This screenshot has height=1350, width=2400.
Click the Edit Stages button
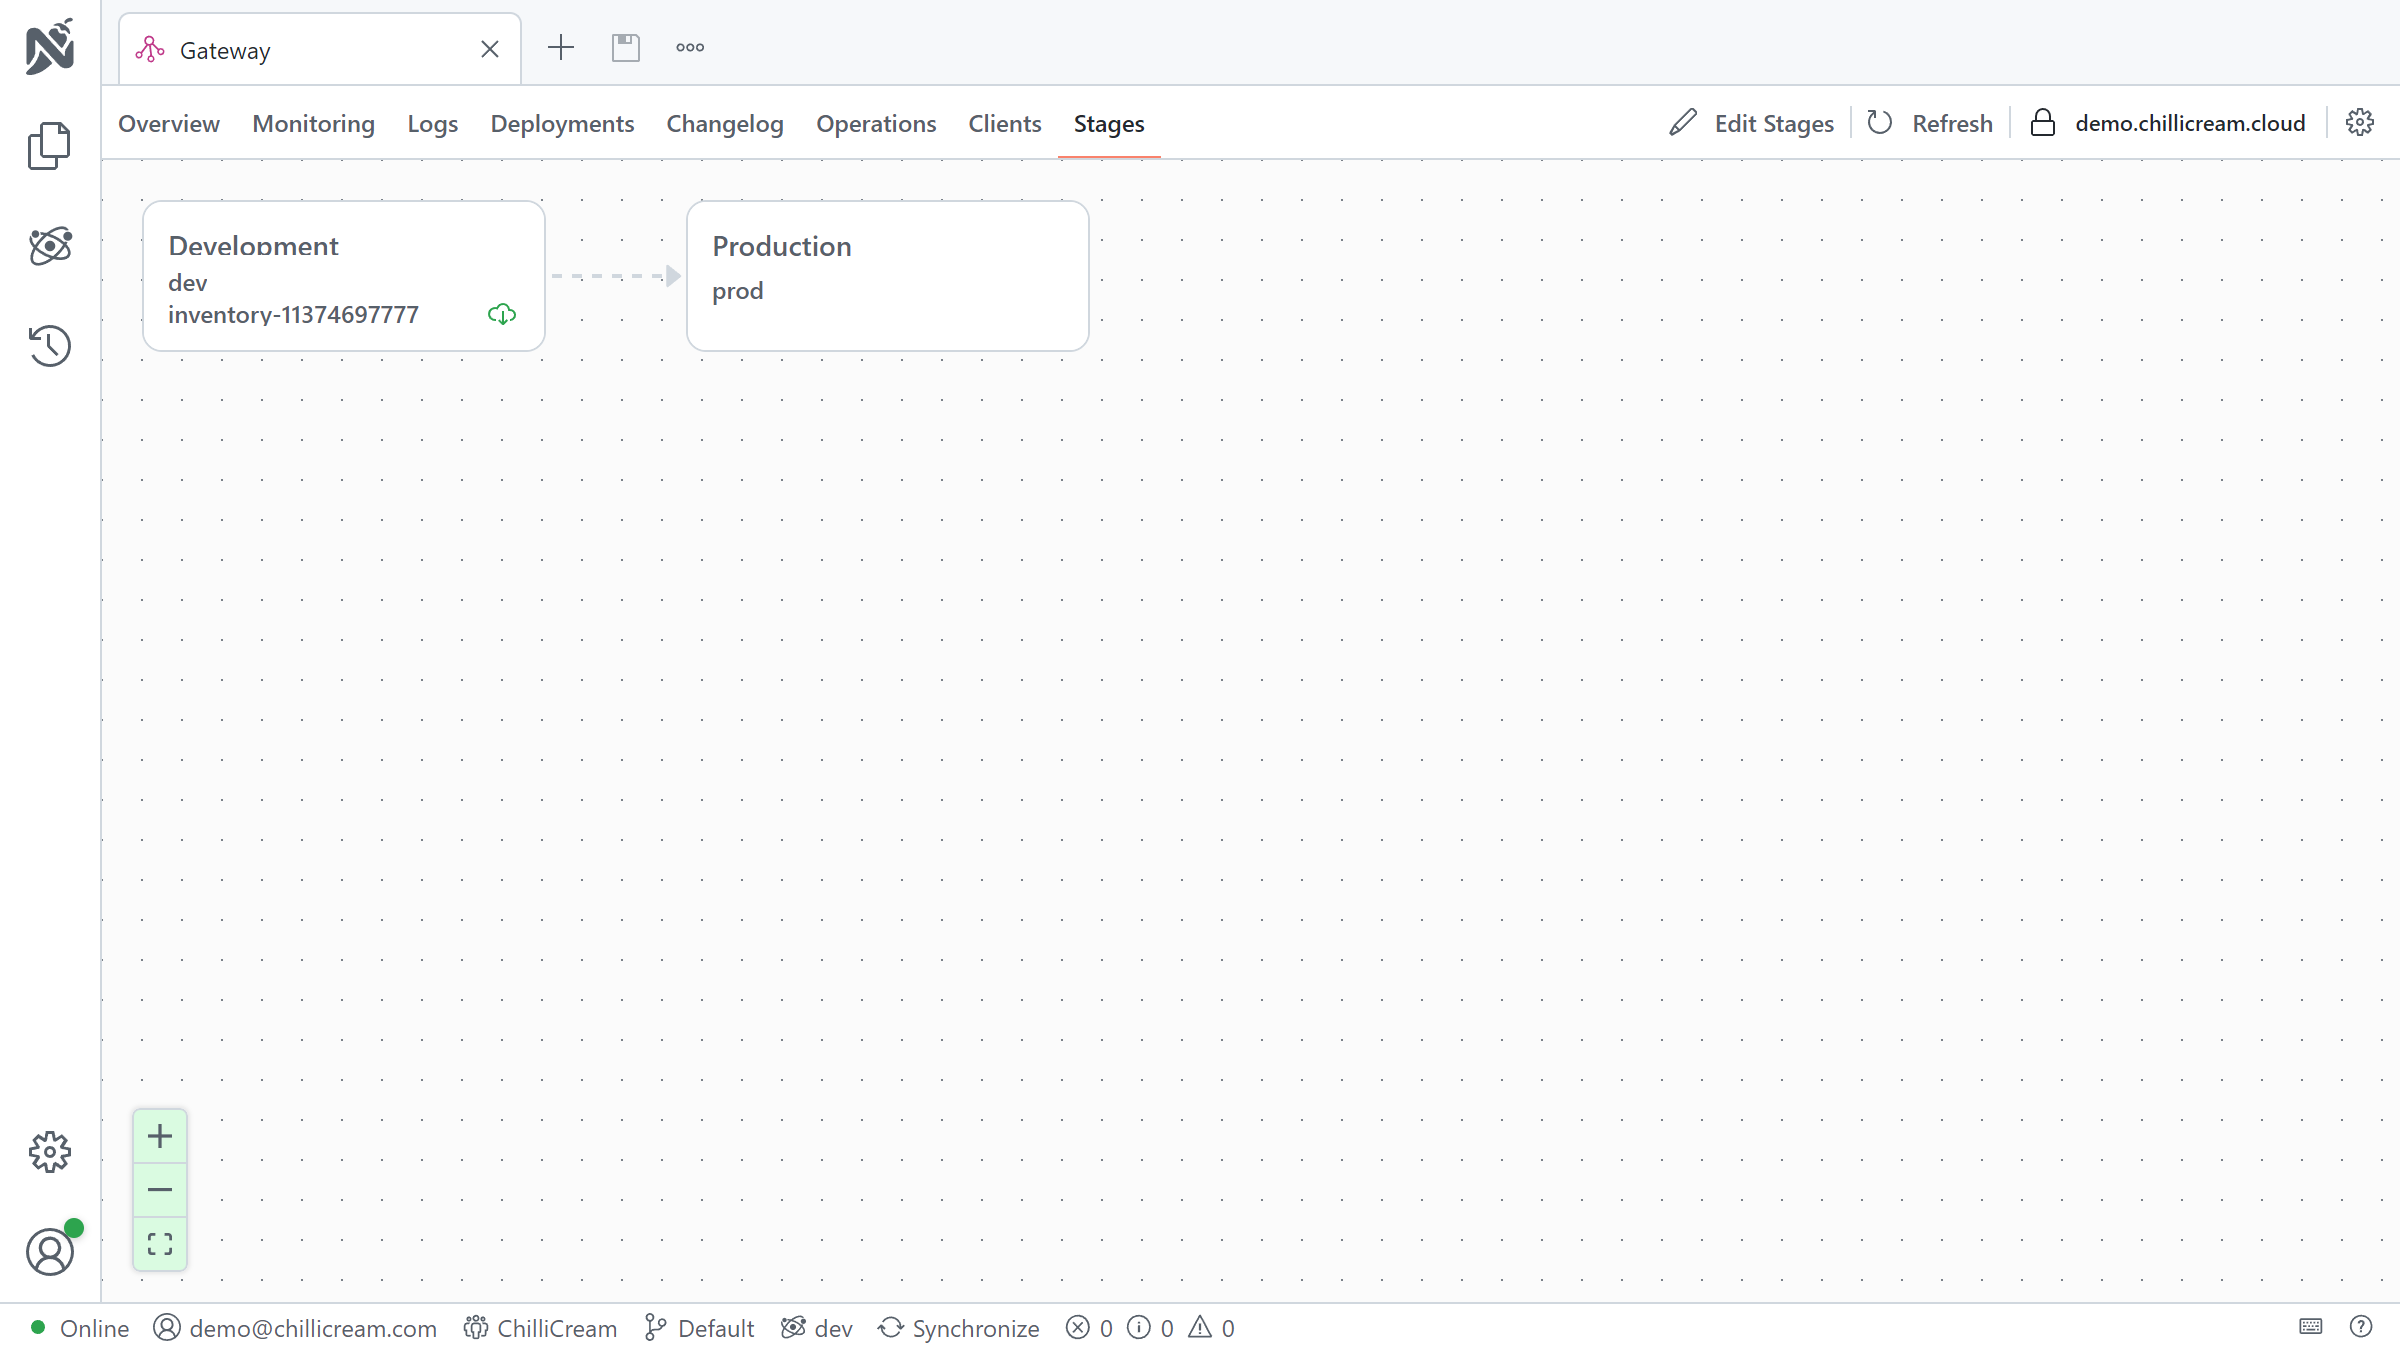(x=1752, y=124)
